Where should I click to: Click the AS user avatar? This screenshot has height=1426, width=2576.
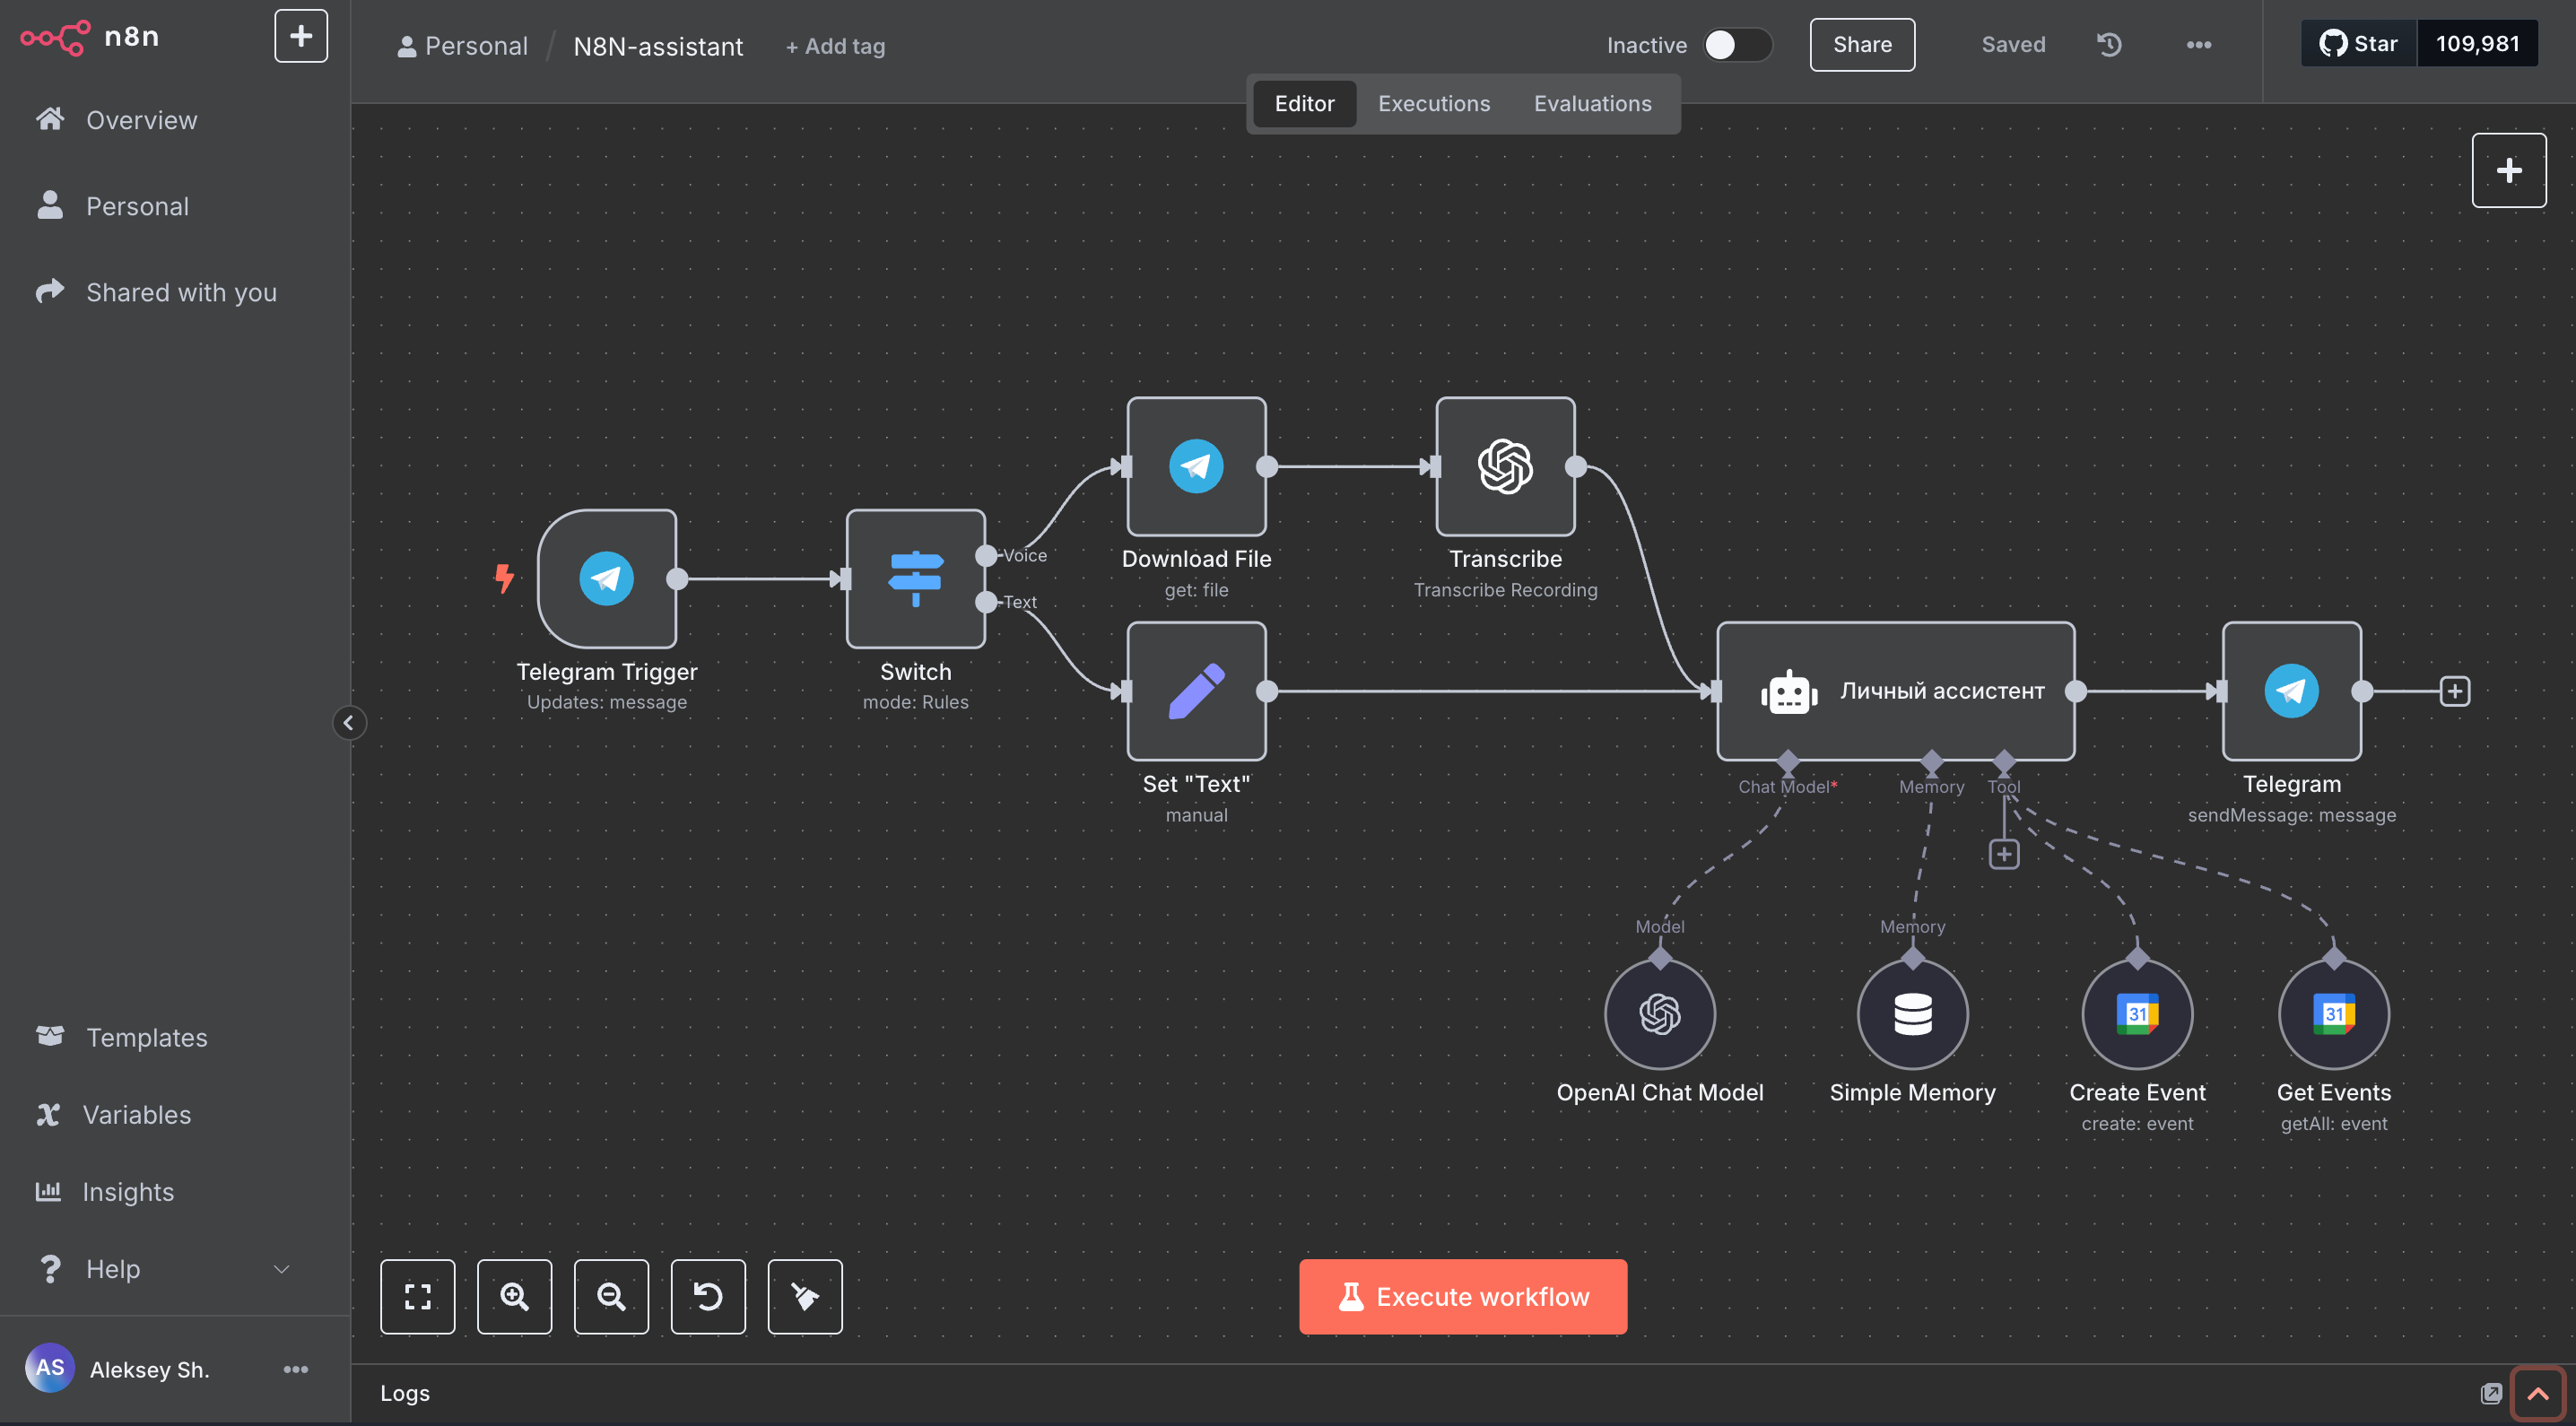[x=50, y=1367]
